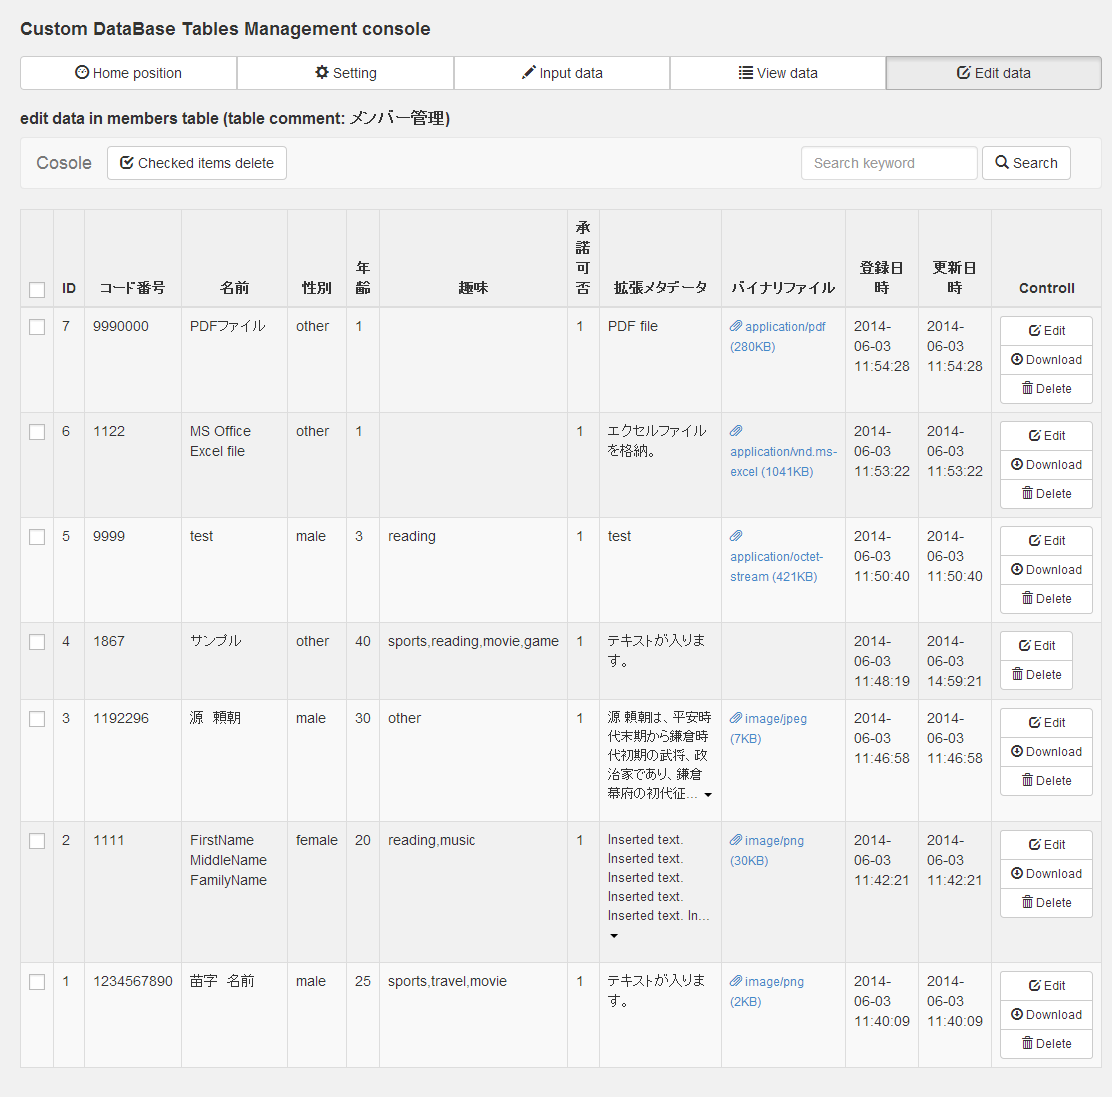Toggle the select-all checkbox in table header
Viewport: 1112px width, 1097px height.
[x=37, y=290]
